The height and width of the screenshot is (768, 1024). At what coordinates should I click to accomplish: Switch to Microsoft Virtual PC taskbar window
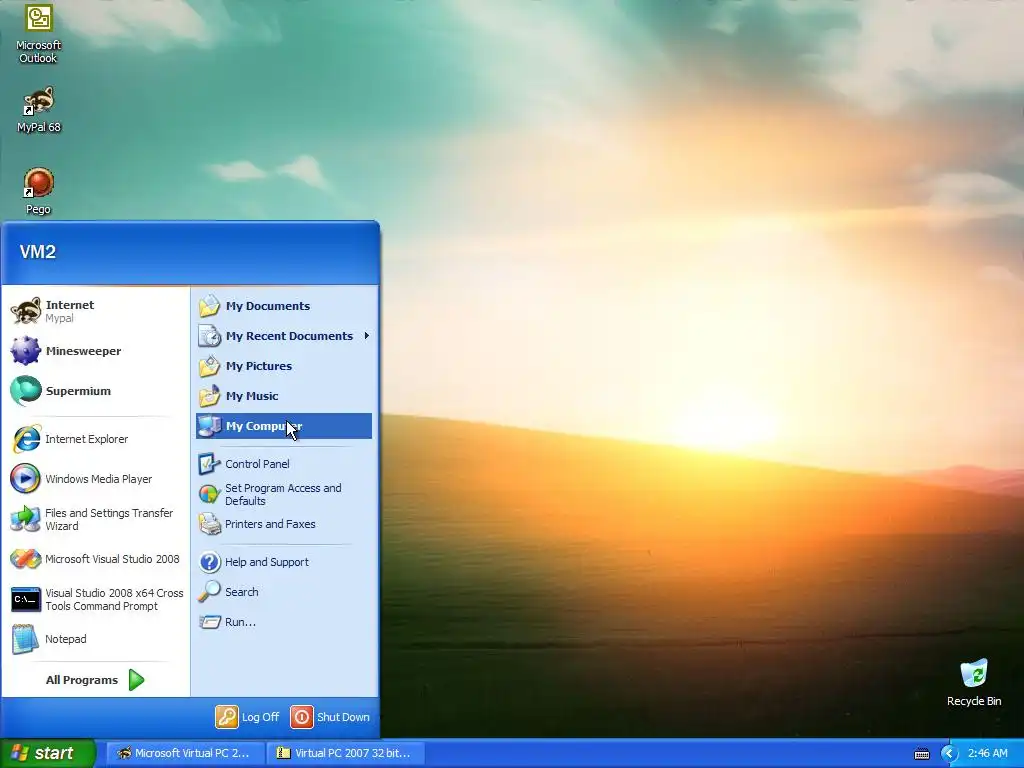point(185,753)
